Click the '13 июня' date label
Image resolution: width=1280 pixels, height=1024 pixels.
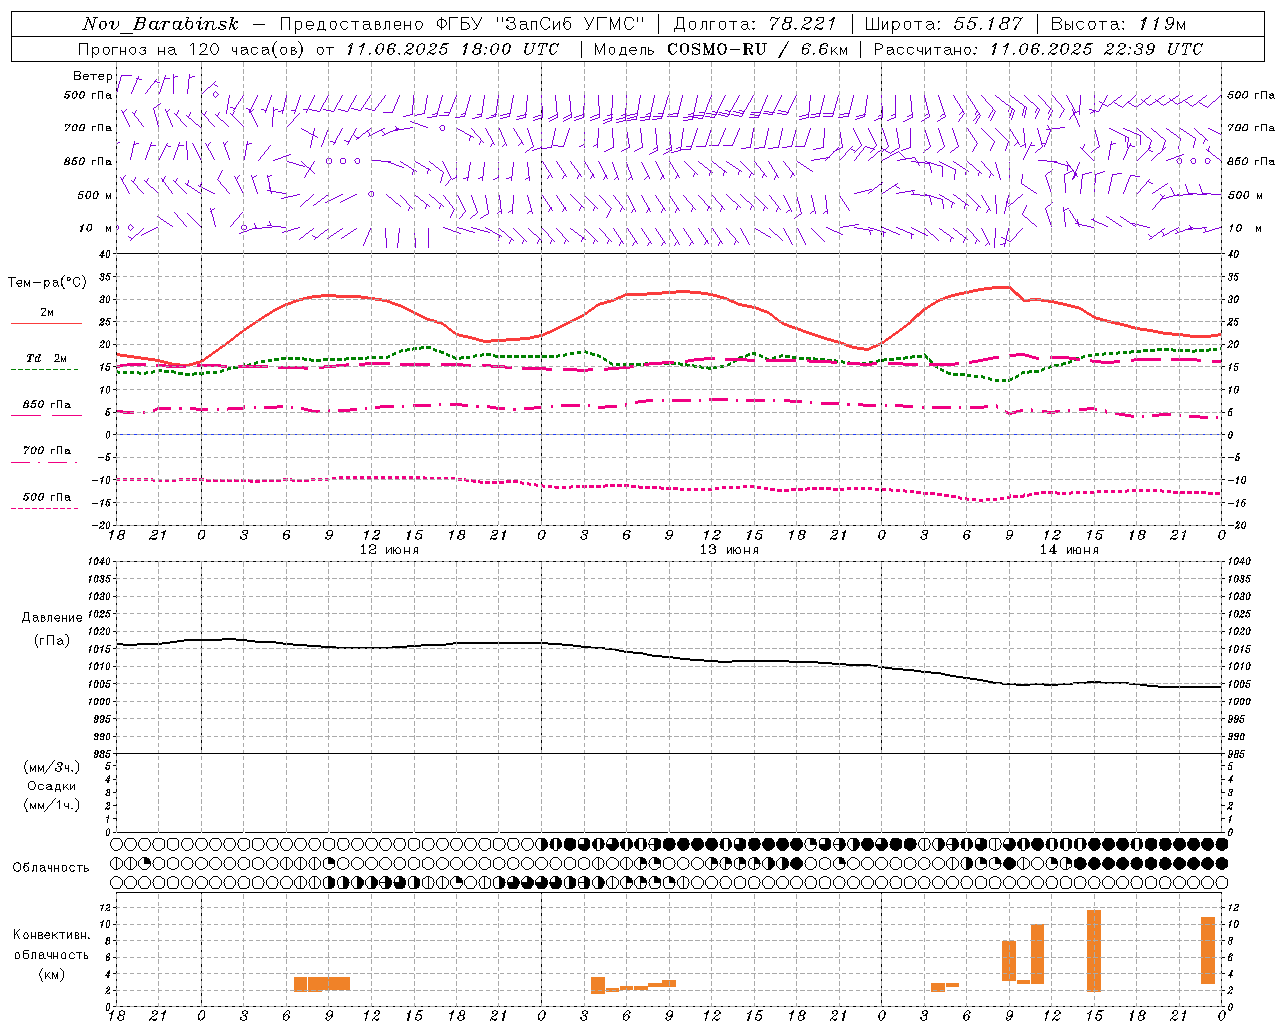729,550
